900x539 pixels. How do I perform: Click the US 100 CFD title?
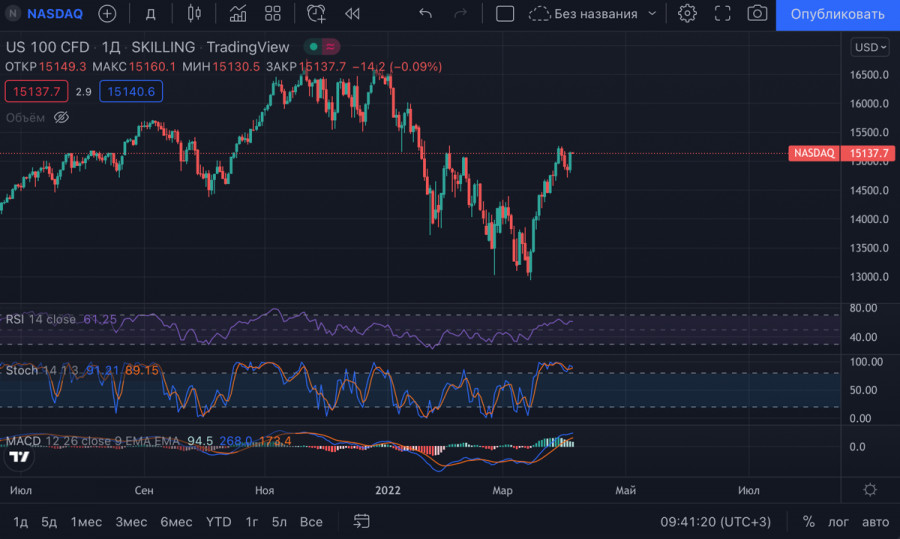(48, 47)
